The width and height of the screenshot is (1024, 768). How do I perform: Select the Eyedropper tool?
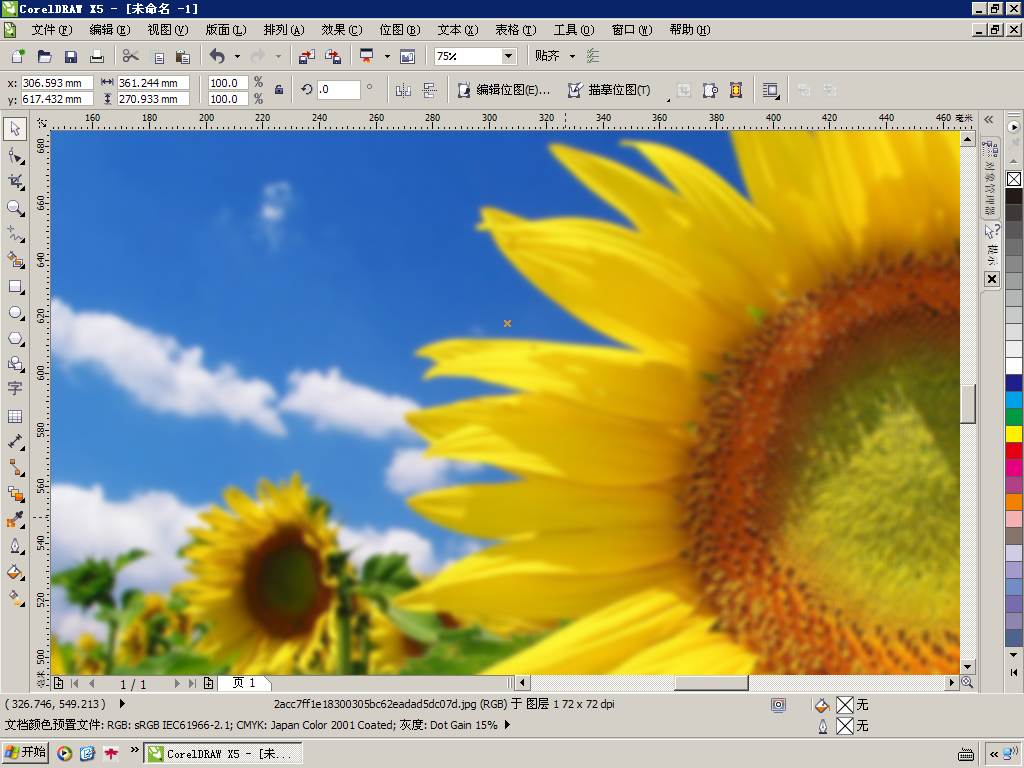click(15, 520)
